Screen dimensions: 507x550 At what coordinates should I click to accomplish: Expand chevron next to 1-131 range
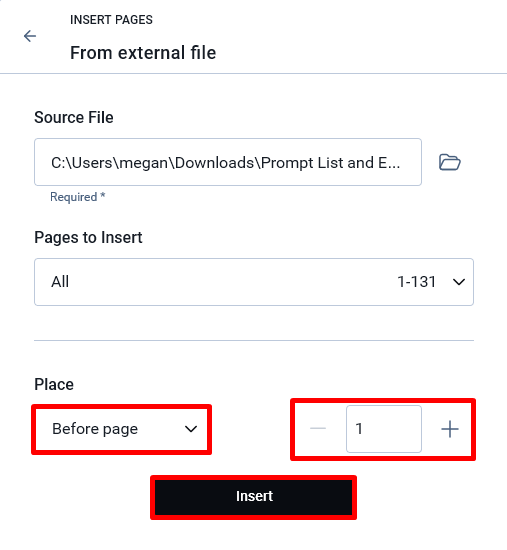pyautogui.click(x=459, y=282)
